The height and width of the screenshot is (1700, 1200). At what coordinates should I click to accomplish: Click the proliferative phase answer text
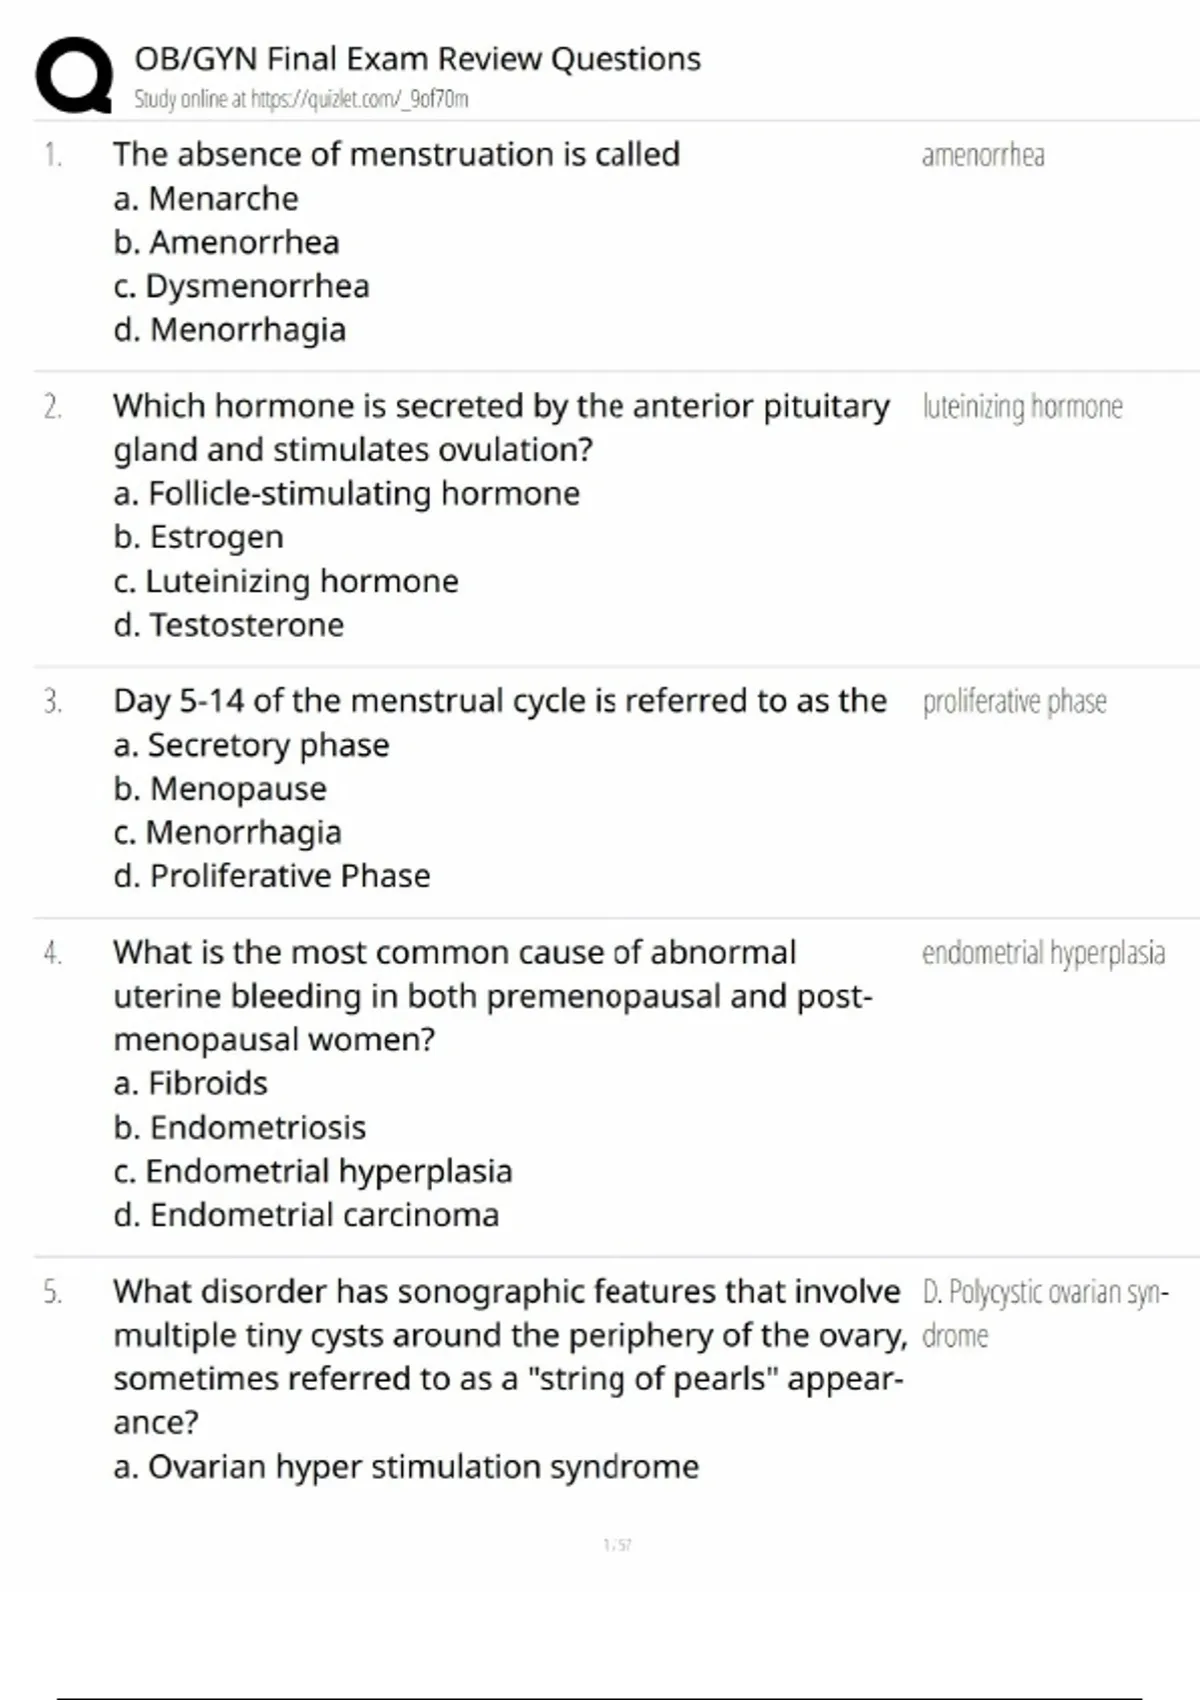tap(1014, 702)
